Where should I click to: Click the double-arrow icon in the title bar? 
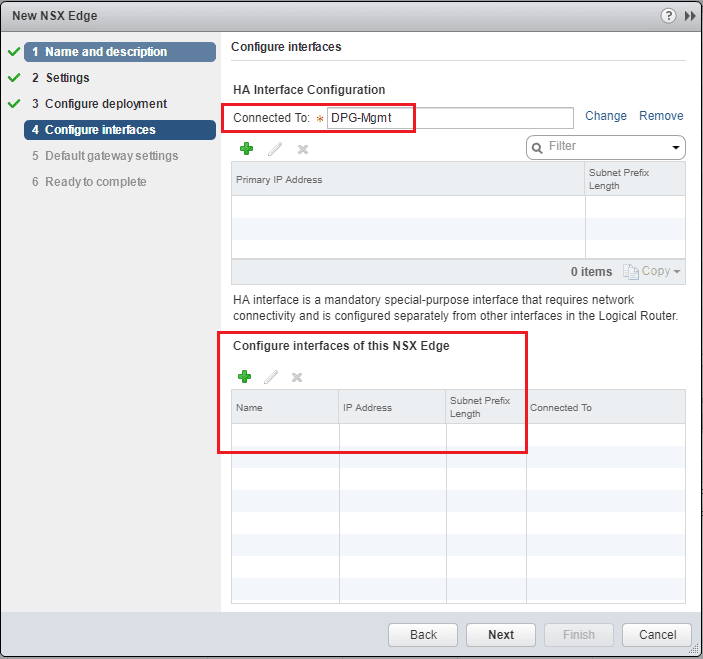tap(690, 16)
